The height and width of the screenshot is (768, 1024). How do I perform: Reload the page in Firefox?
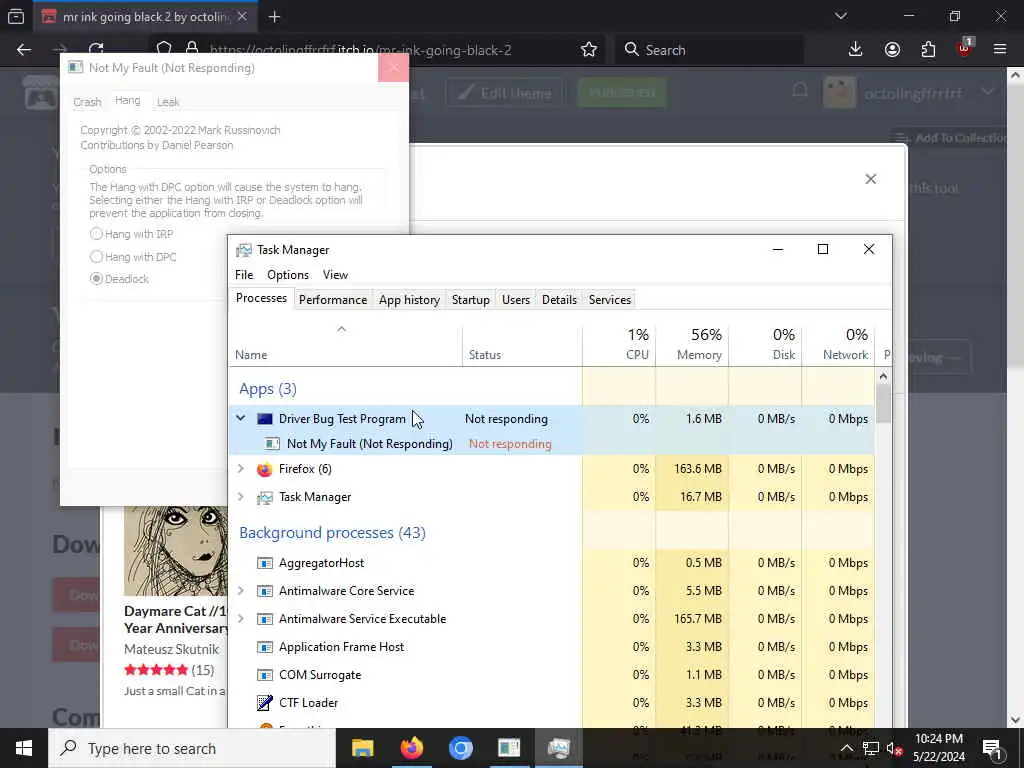96,50
